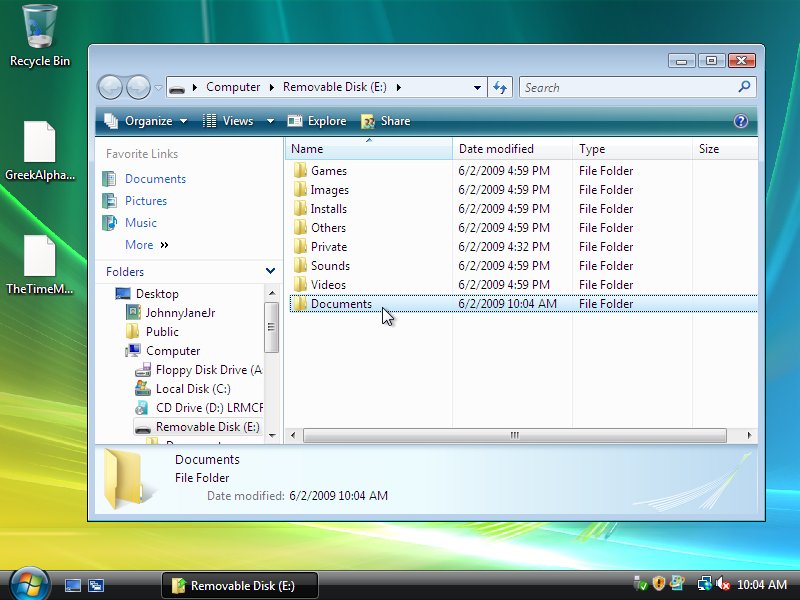Click the Refresh button beside address bar
800x600 pixels.
coord(501,87)
